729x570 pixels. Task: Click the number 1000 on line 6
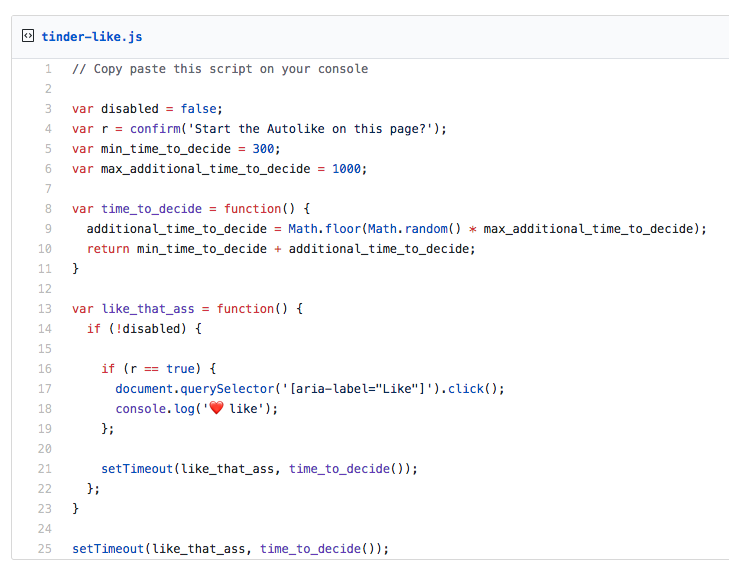(x=346, y=169)
